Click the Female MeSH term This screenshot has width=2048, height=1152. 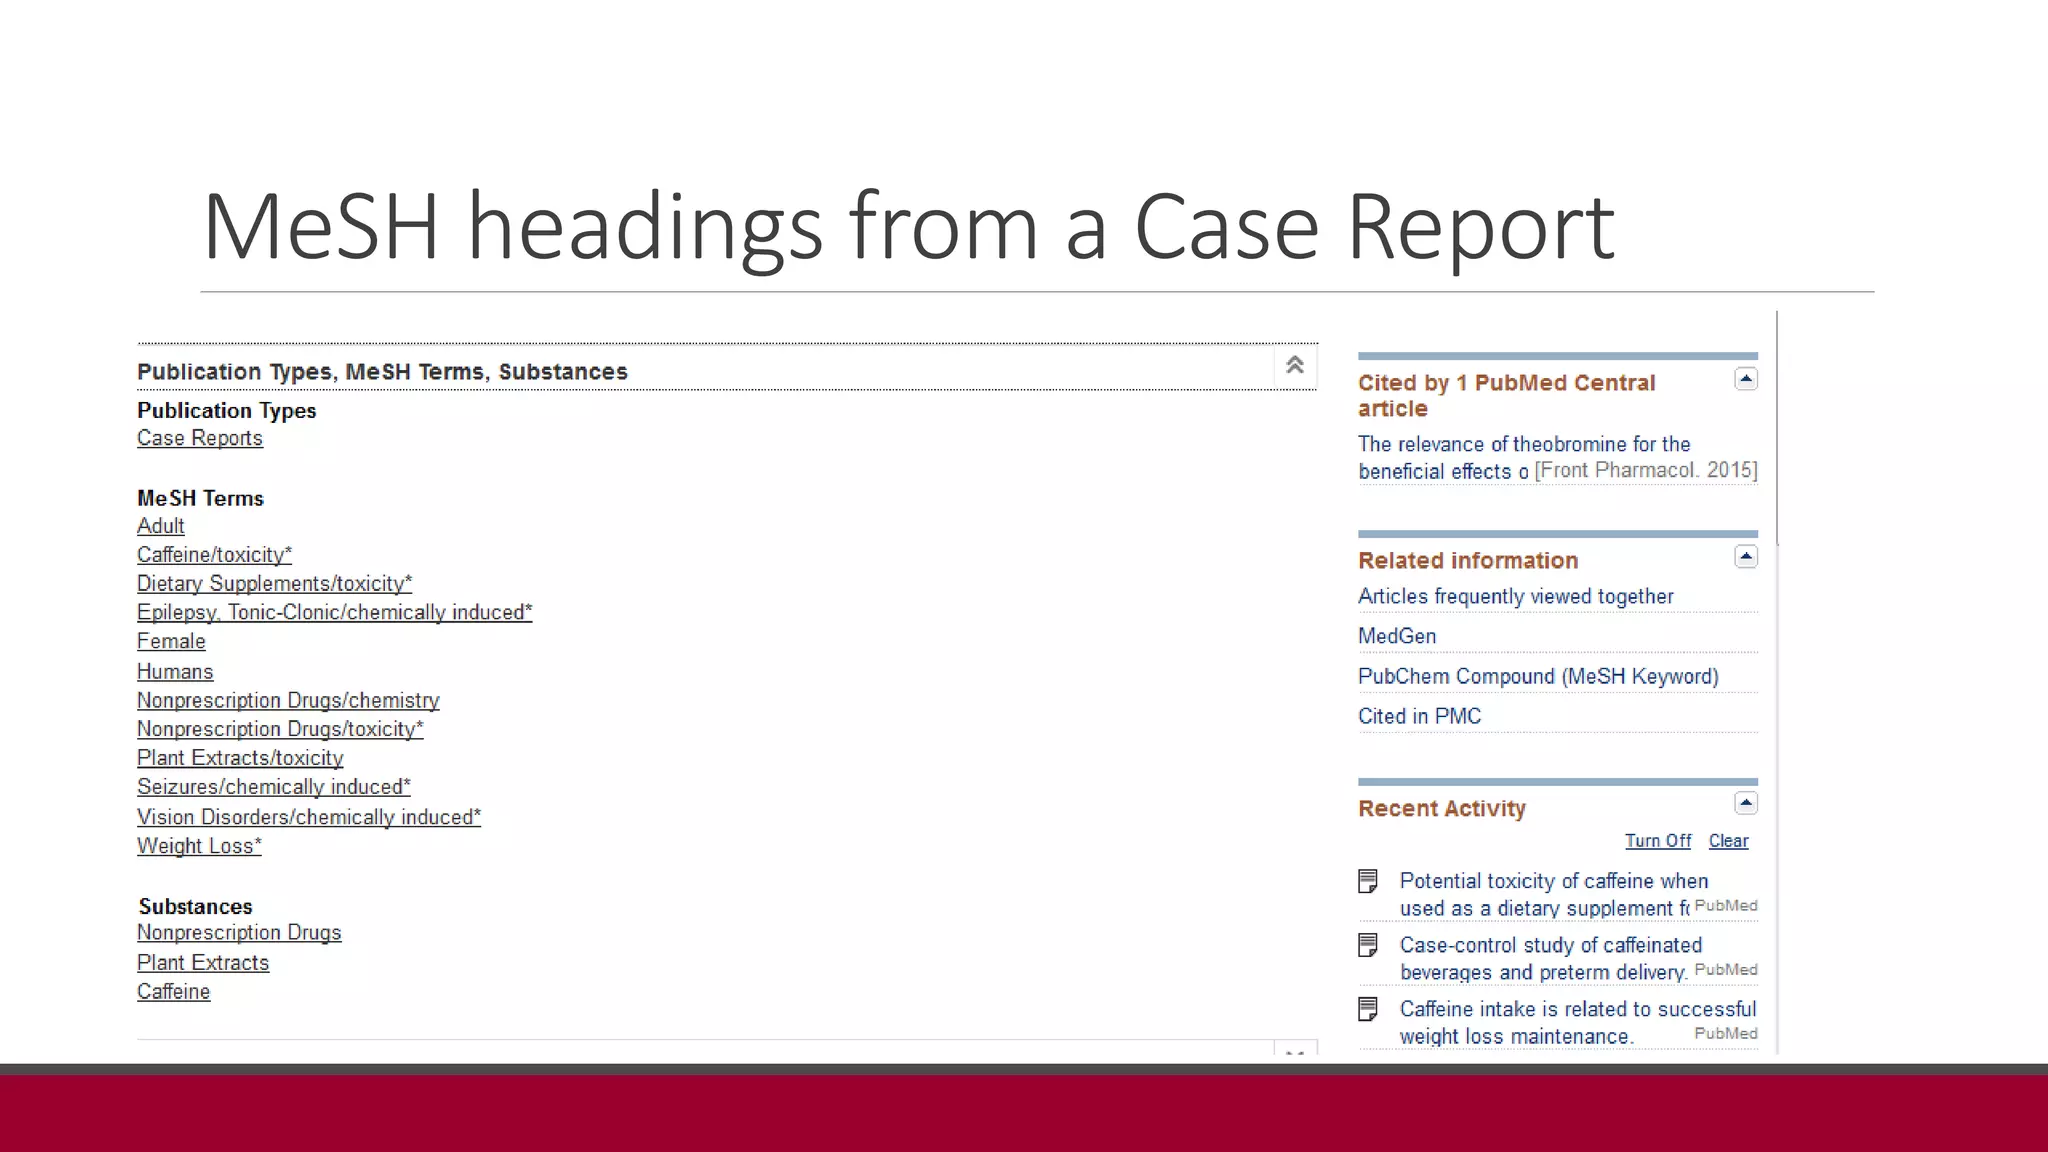pyautogui.click(x=171, y=642)
